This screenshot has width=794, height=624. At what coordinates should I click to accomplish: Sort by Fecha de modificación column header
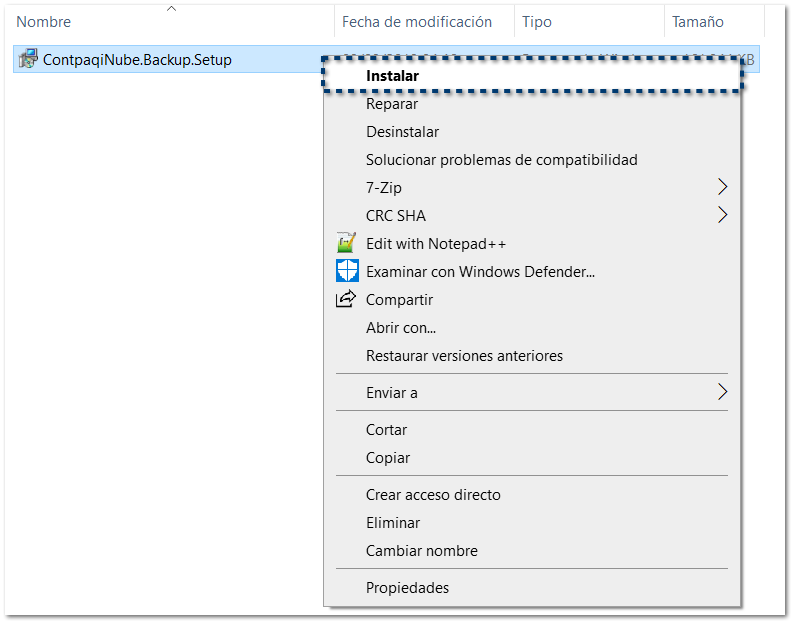417,22
